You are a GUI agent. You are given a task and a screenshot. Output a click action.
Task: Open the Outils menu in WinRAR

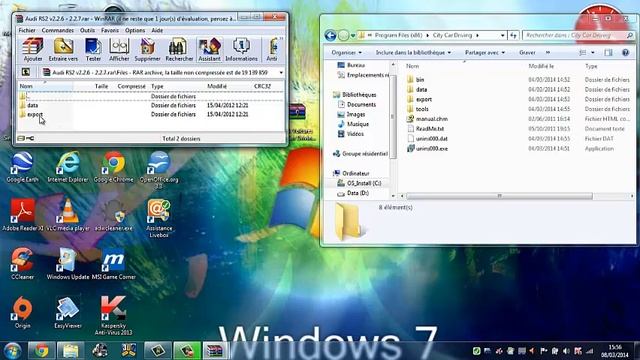coord(87,31)
